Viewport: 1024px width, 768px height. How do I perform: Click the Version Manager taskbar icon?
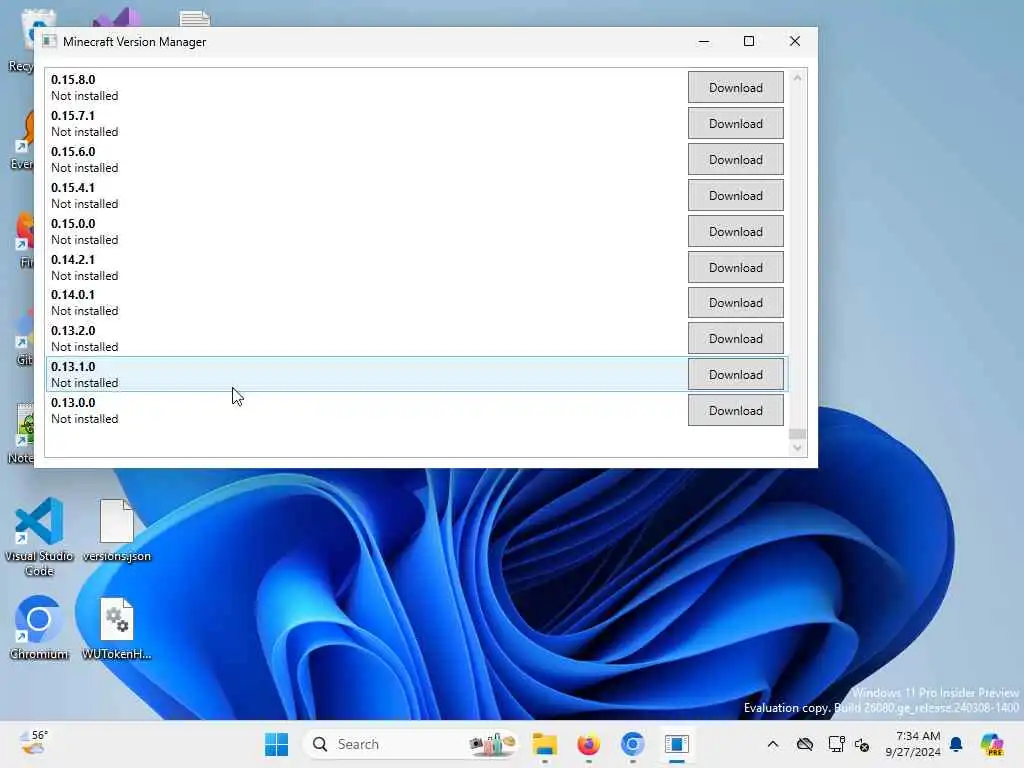(677, 744)
